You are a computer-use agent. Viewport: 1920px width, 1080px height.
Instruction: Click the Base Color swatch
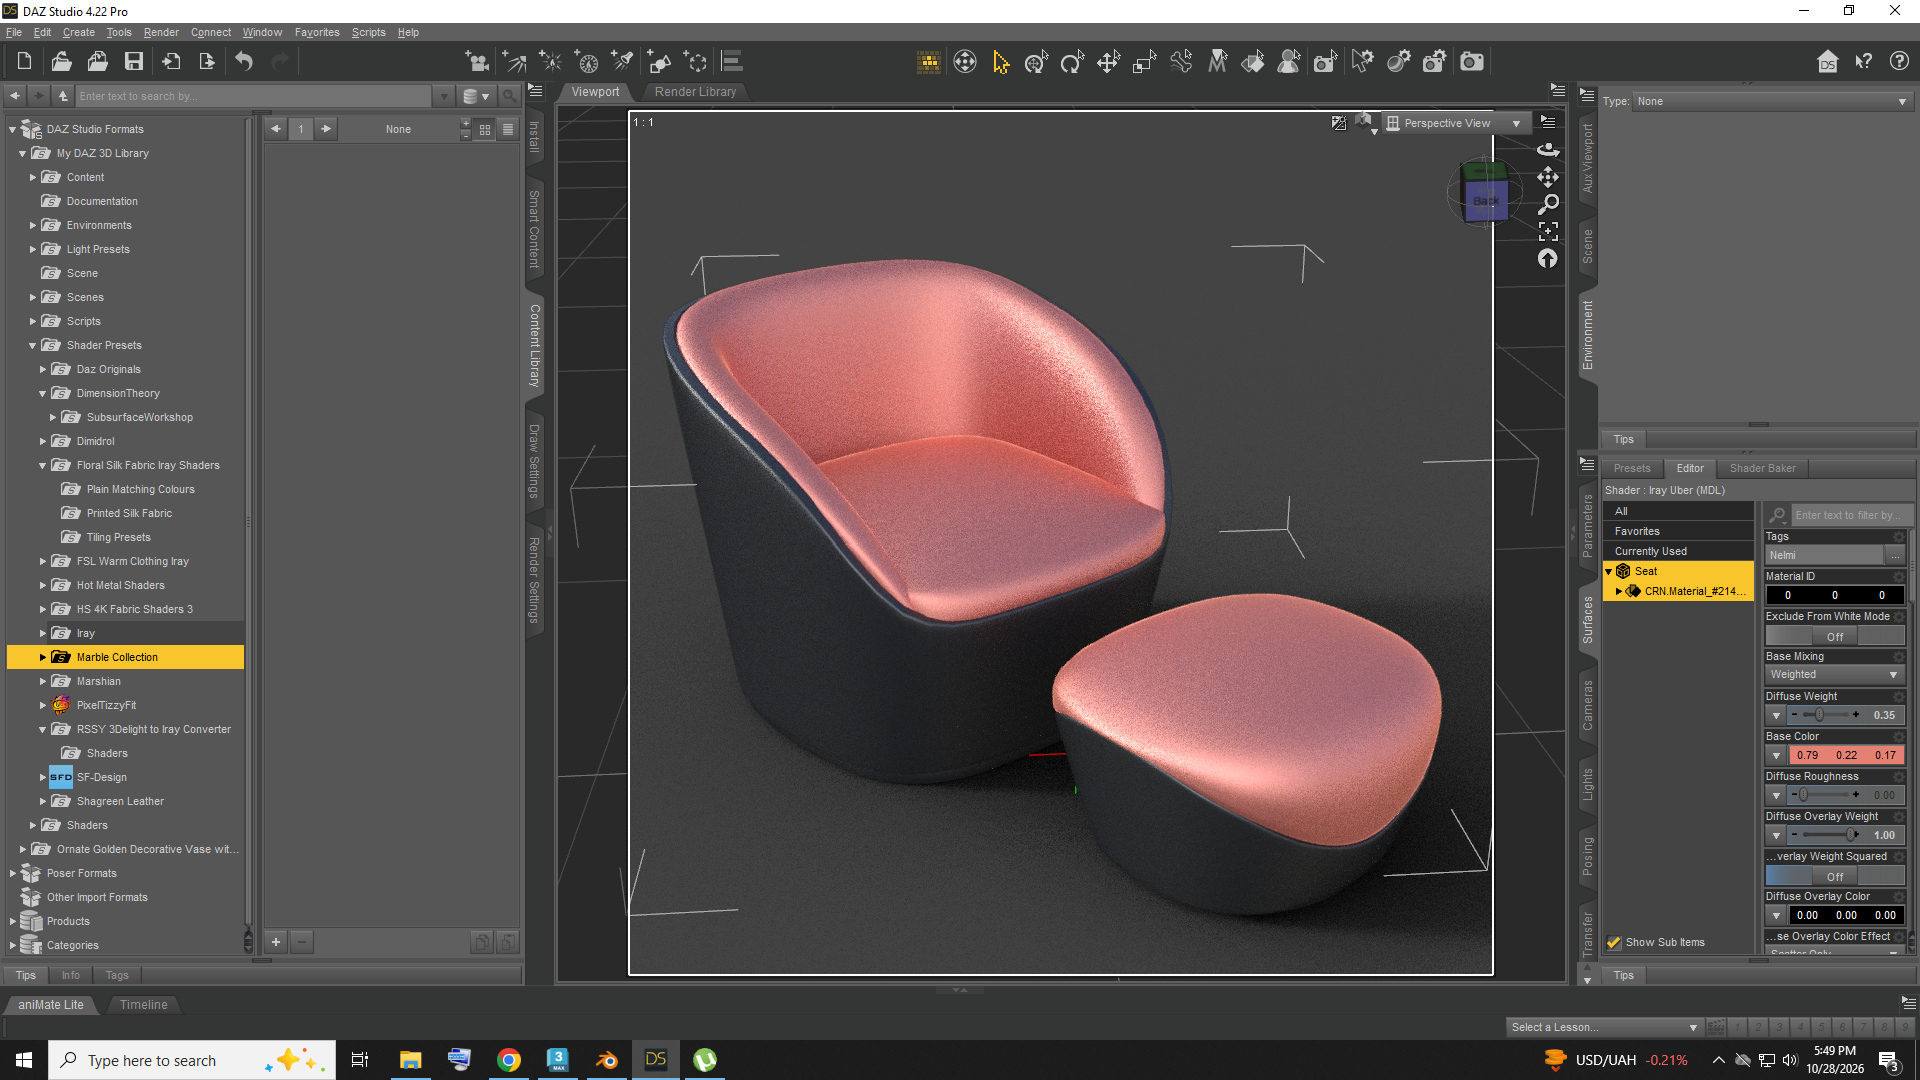coord(1845,755)
